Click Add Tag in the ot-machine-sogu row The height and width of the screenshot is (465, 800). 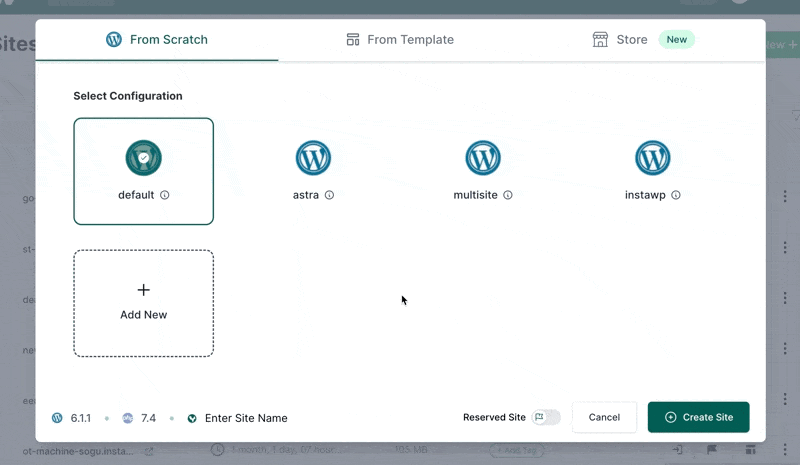[517, 450]
